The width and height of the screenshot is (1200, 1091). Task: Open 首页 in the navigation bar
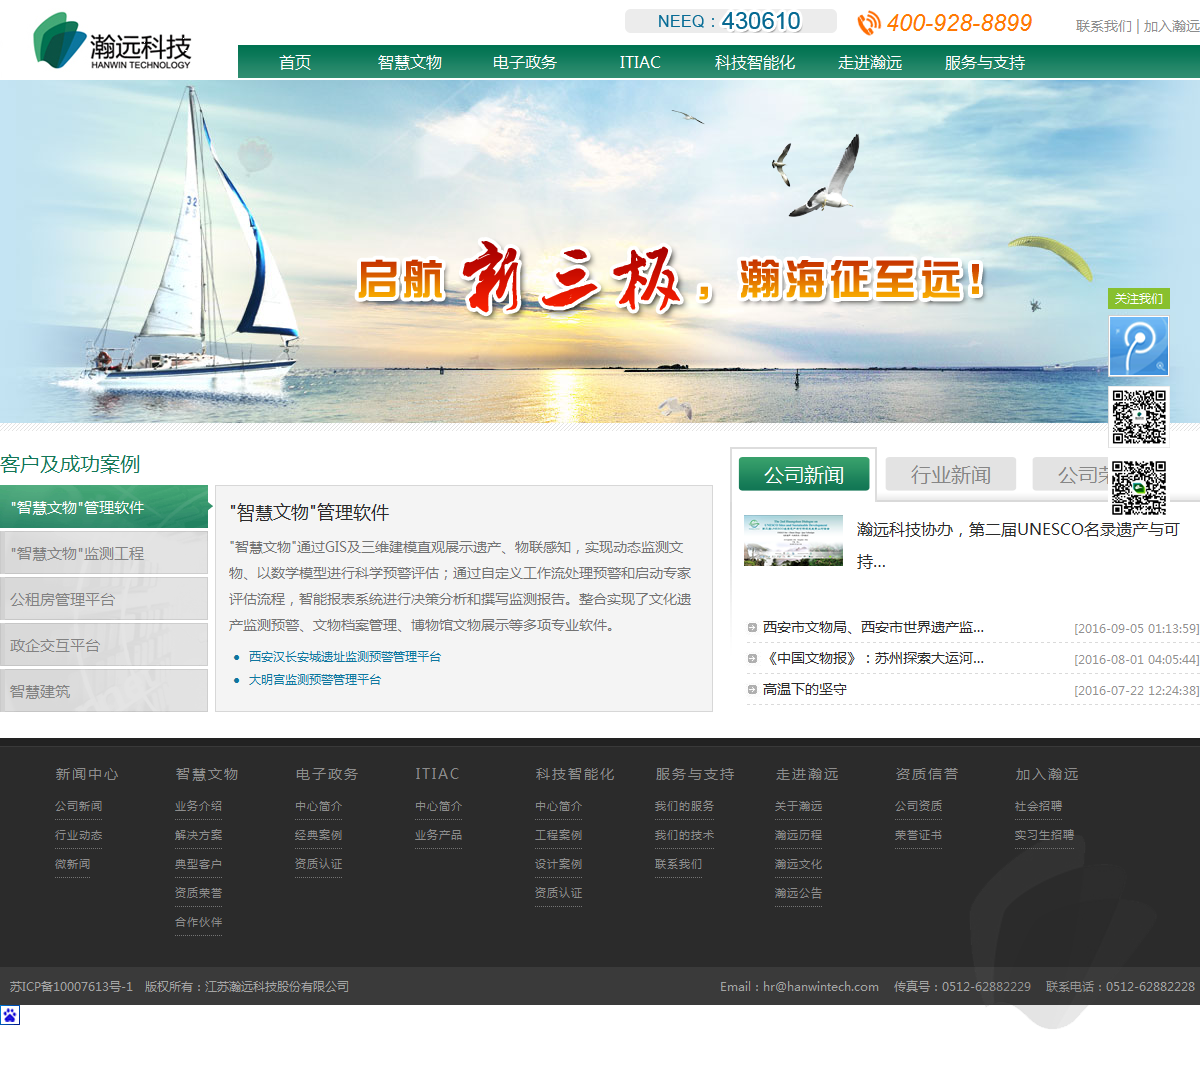(295, 62)
